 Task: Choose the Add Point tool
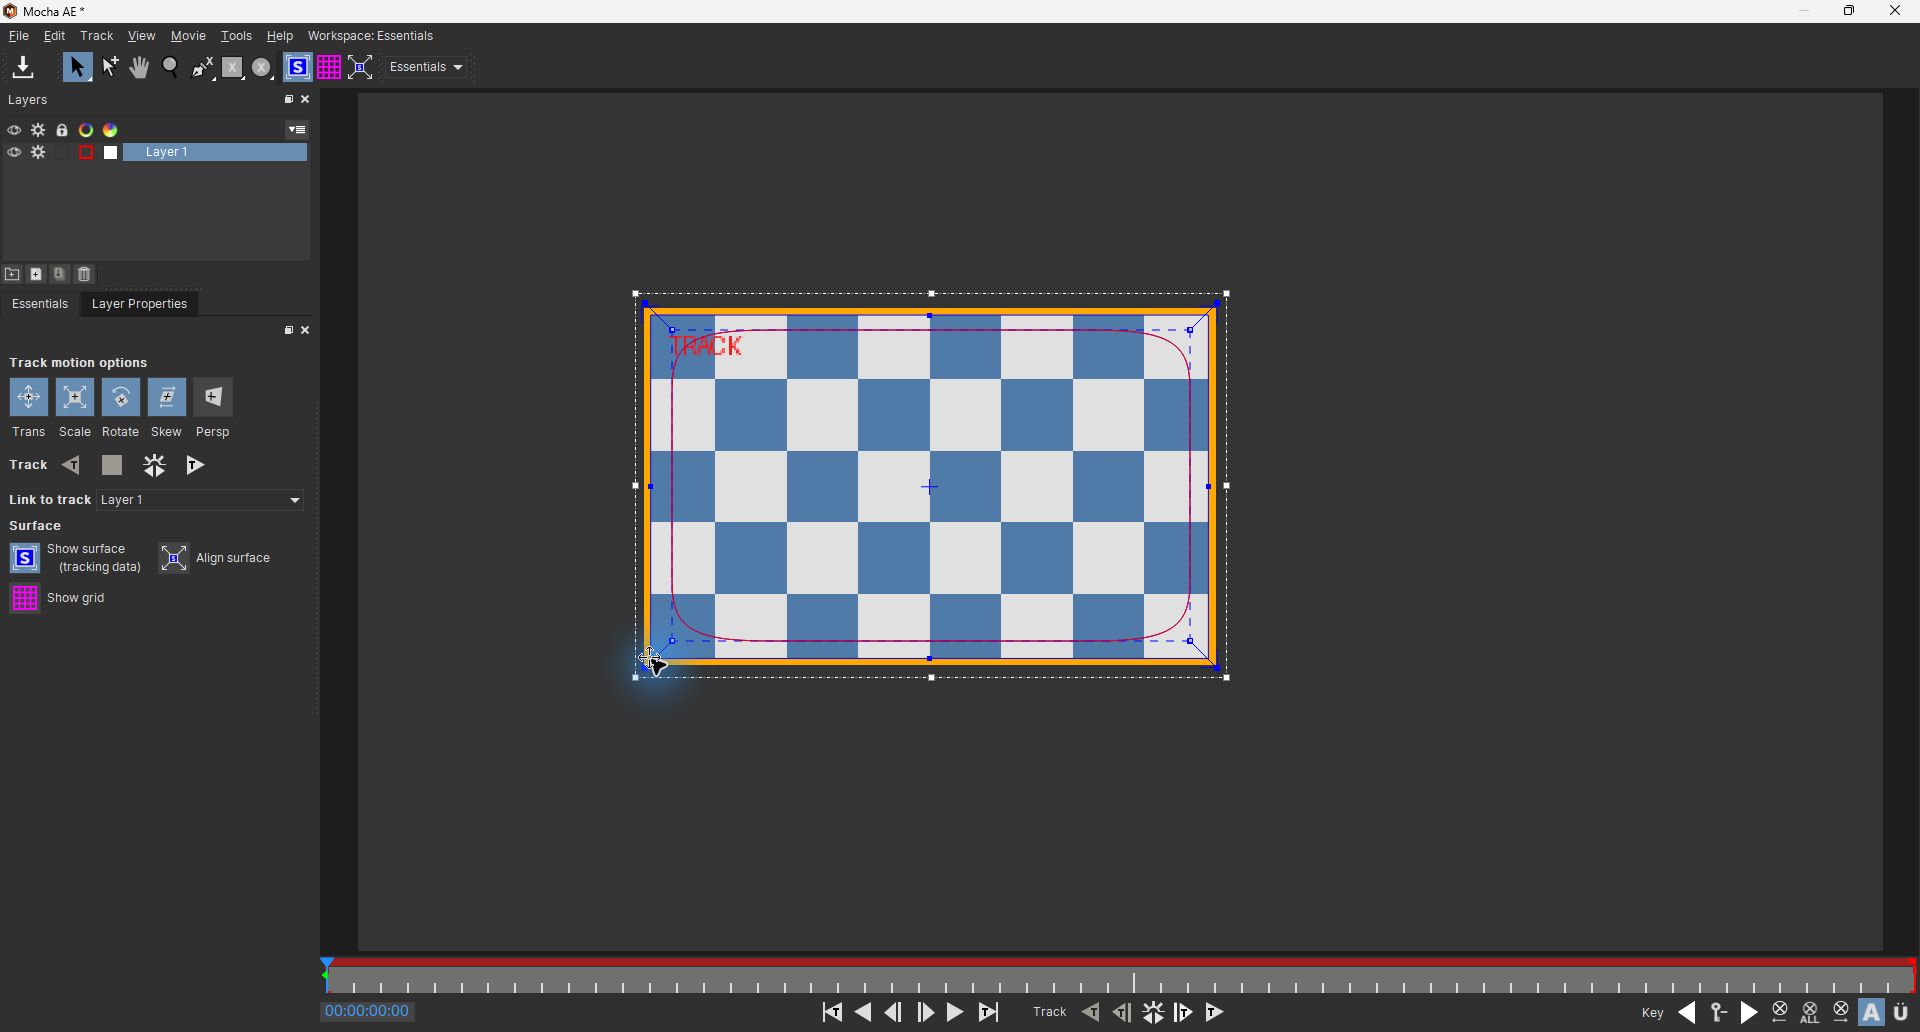coord(110,67)
